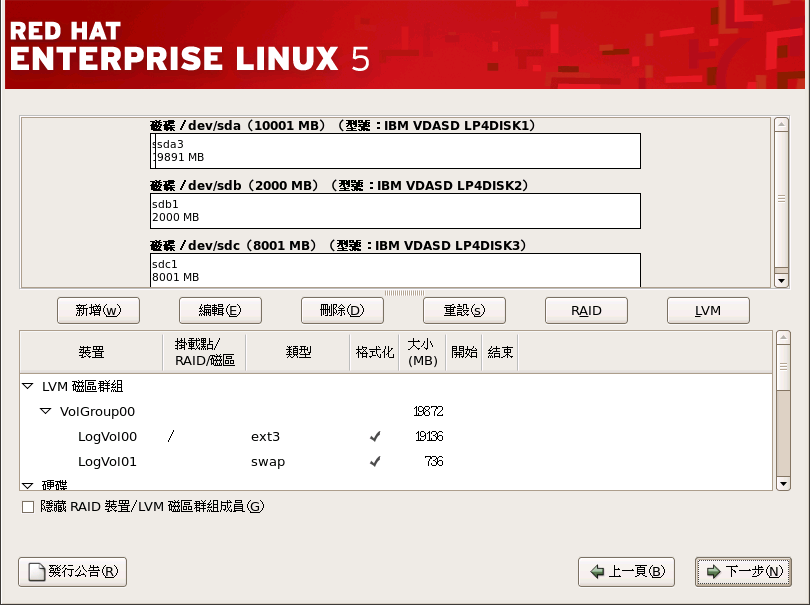This screenshot has height=605, width=810.
Task: Click partition list scrollbar up arrow
Action: point(783,338)
